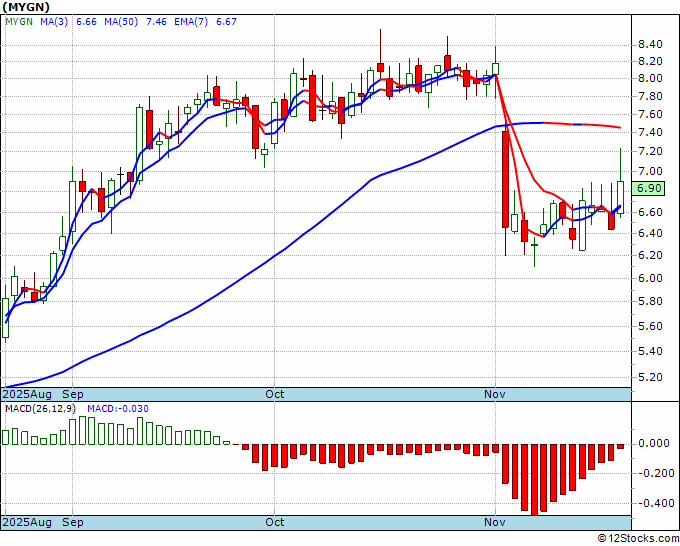Click the Nov label on MACD panel axis

pos(495,522)
